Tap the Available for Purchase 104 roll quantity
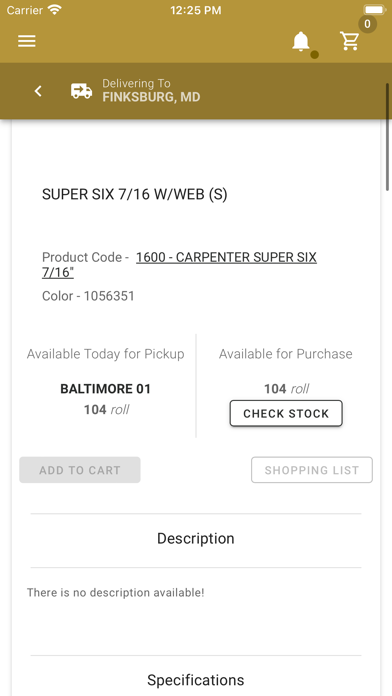This screenshot has height=696, width=392. click(286, 389)
